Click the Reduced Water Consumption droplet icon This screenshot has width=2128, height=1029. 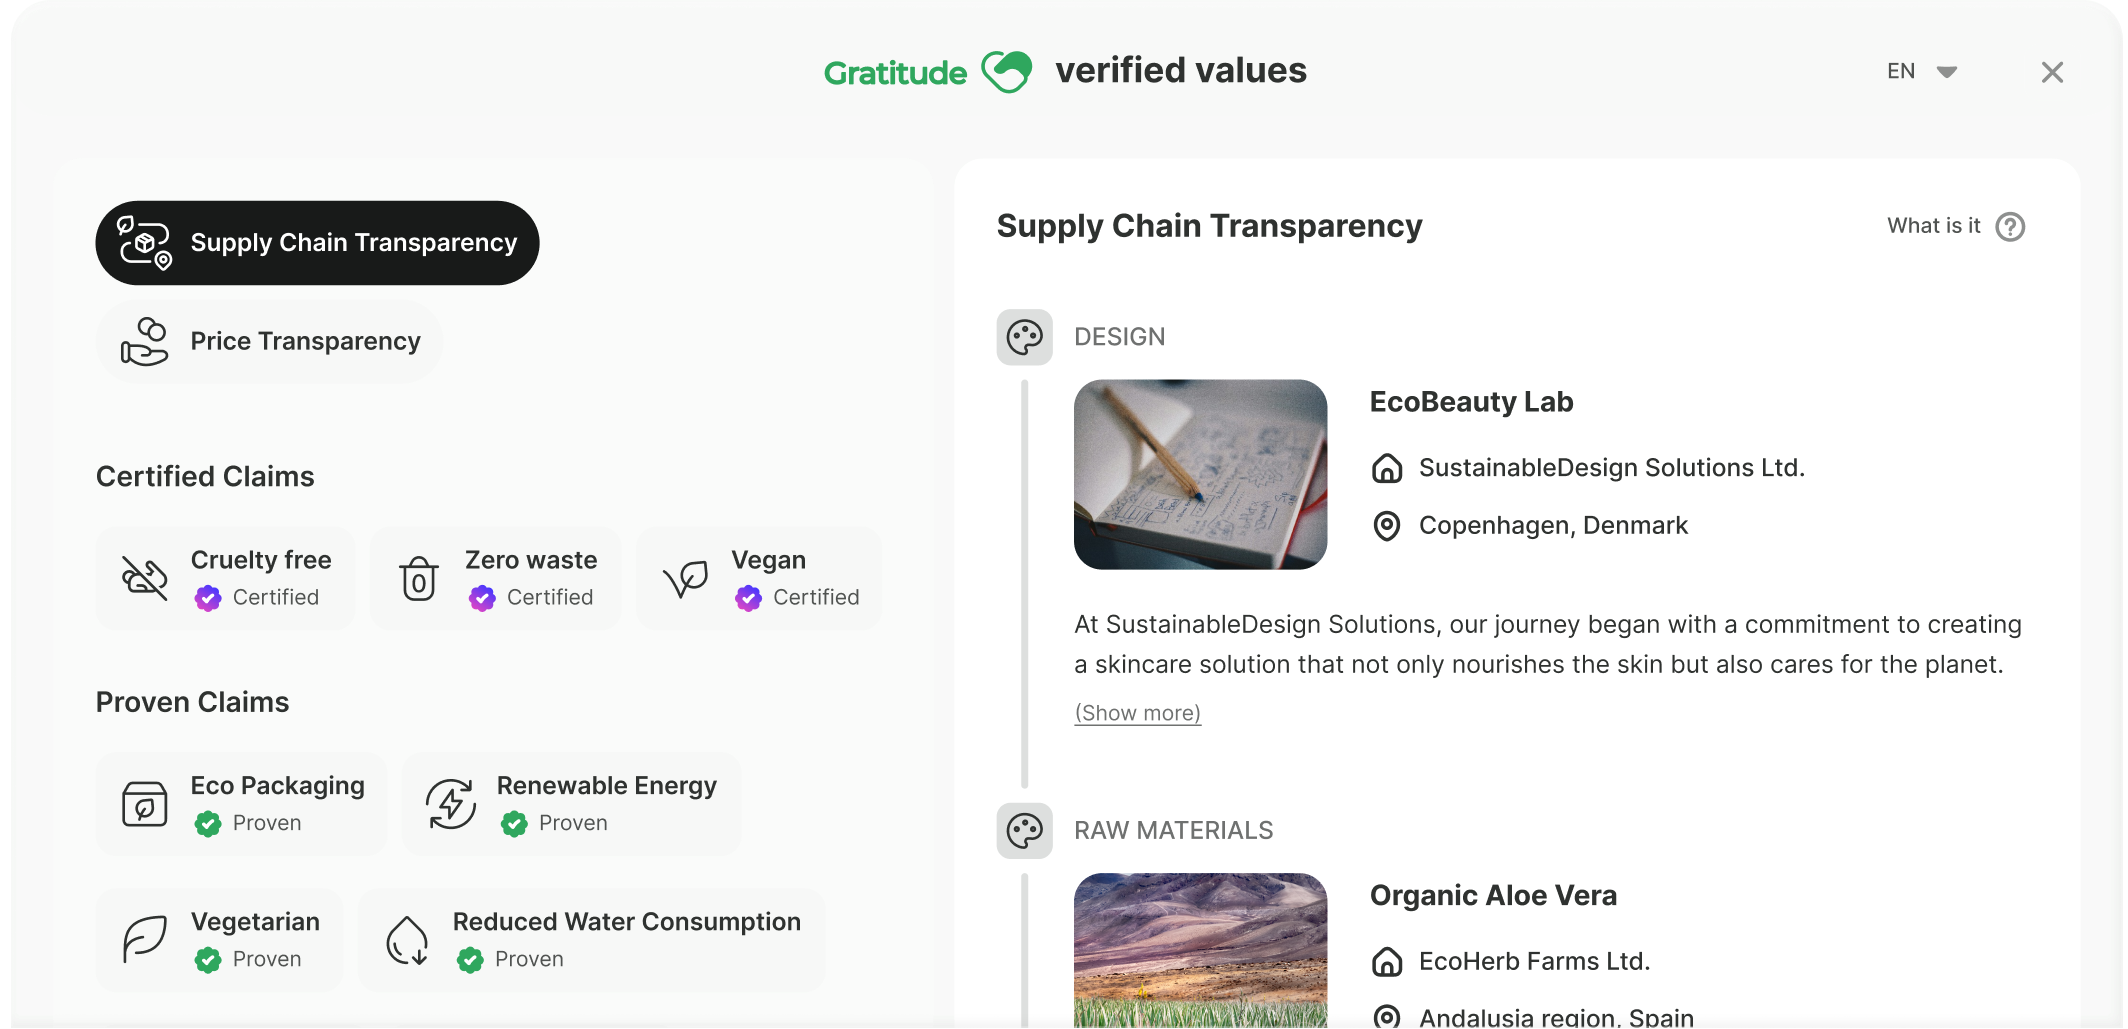pyautogui.click(x=408, y=940)
